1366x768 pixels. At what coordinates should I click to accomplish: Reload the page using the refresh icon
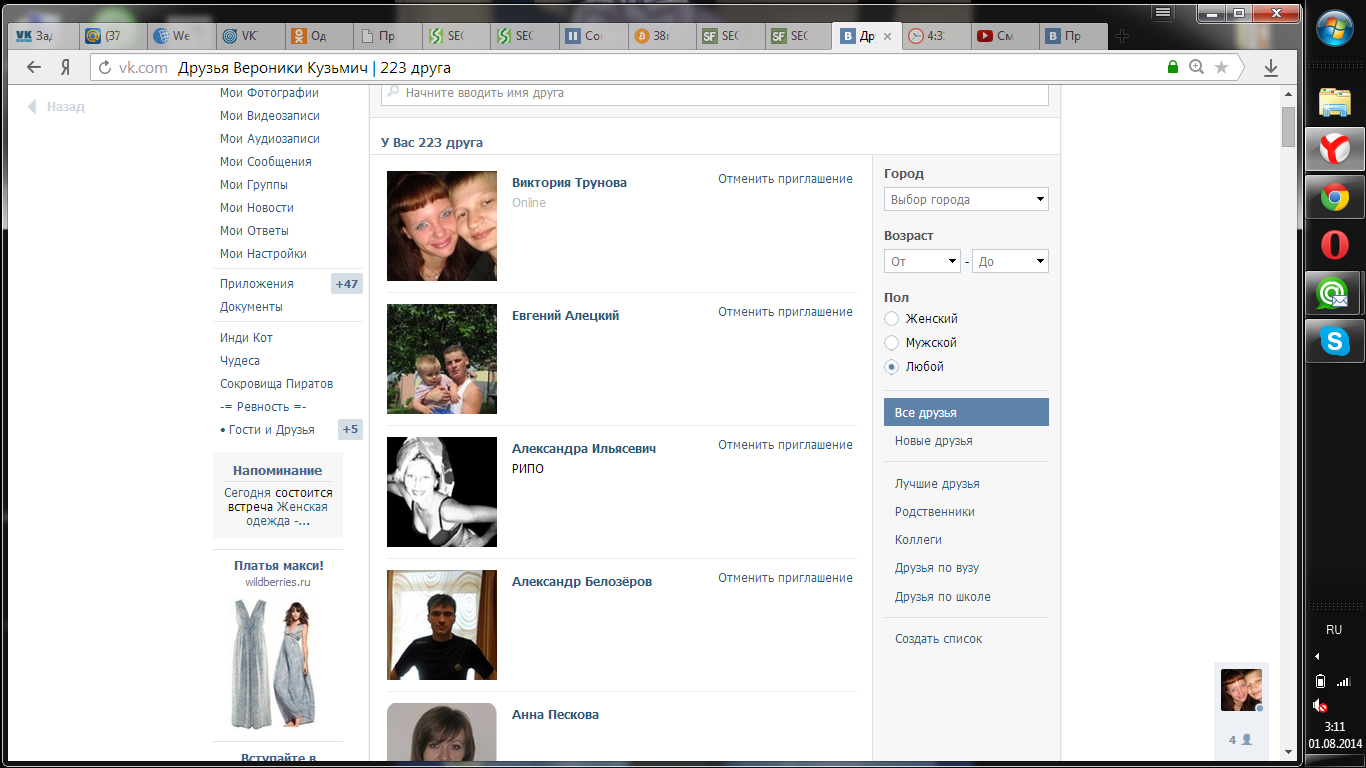(x=105, y=68)
